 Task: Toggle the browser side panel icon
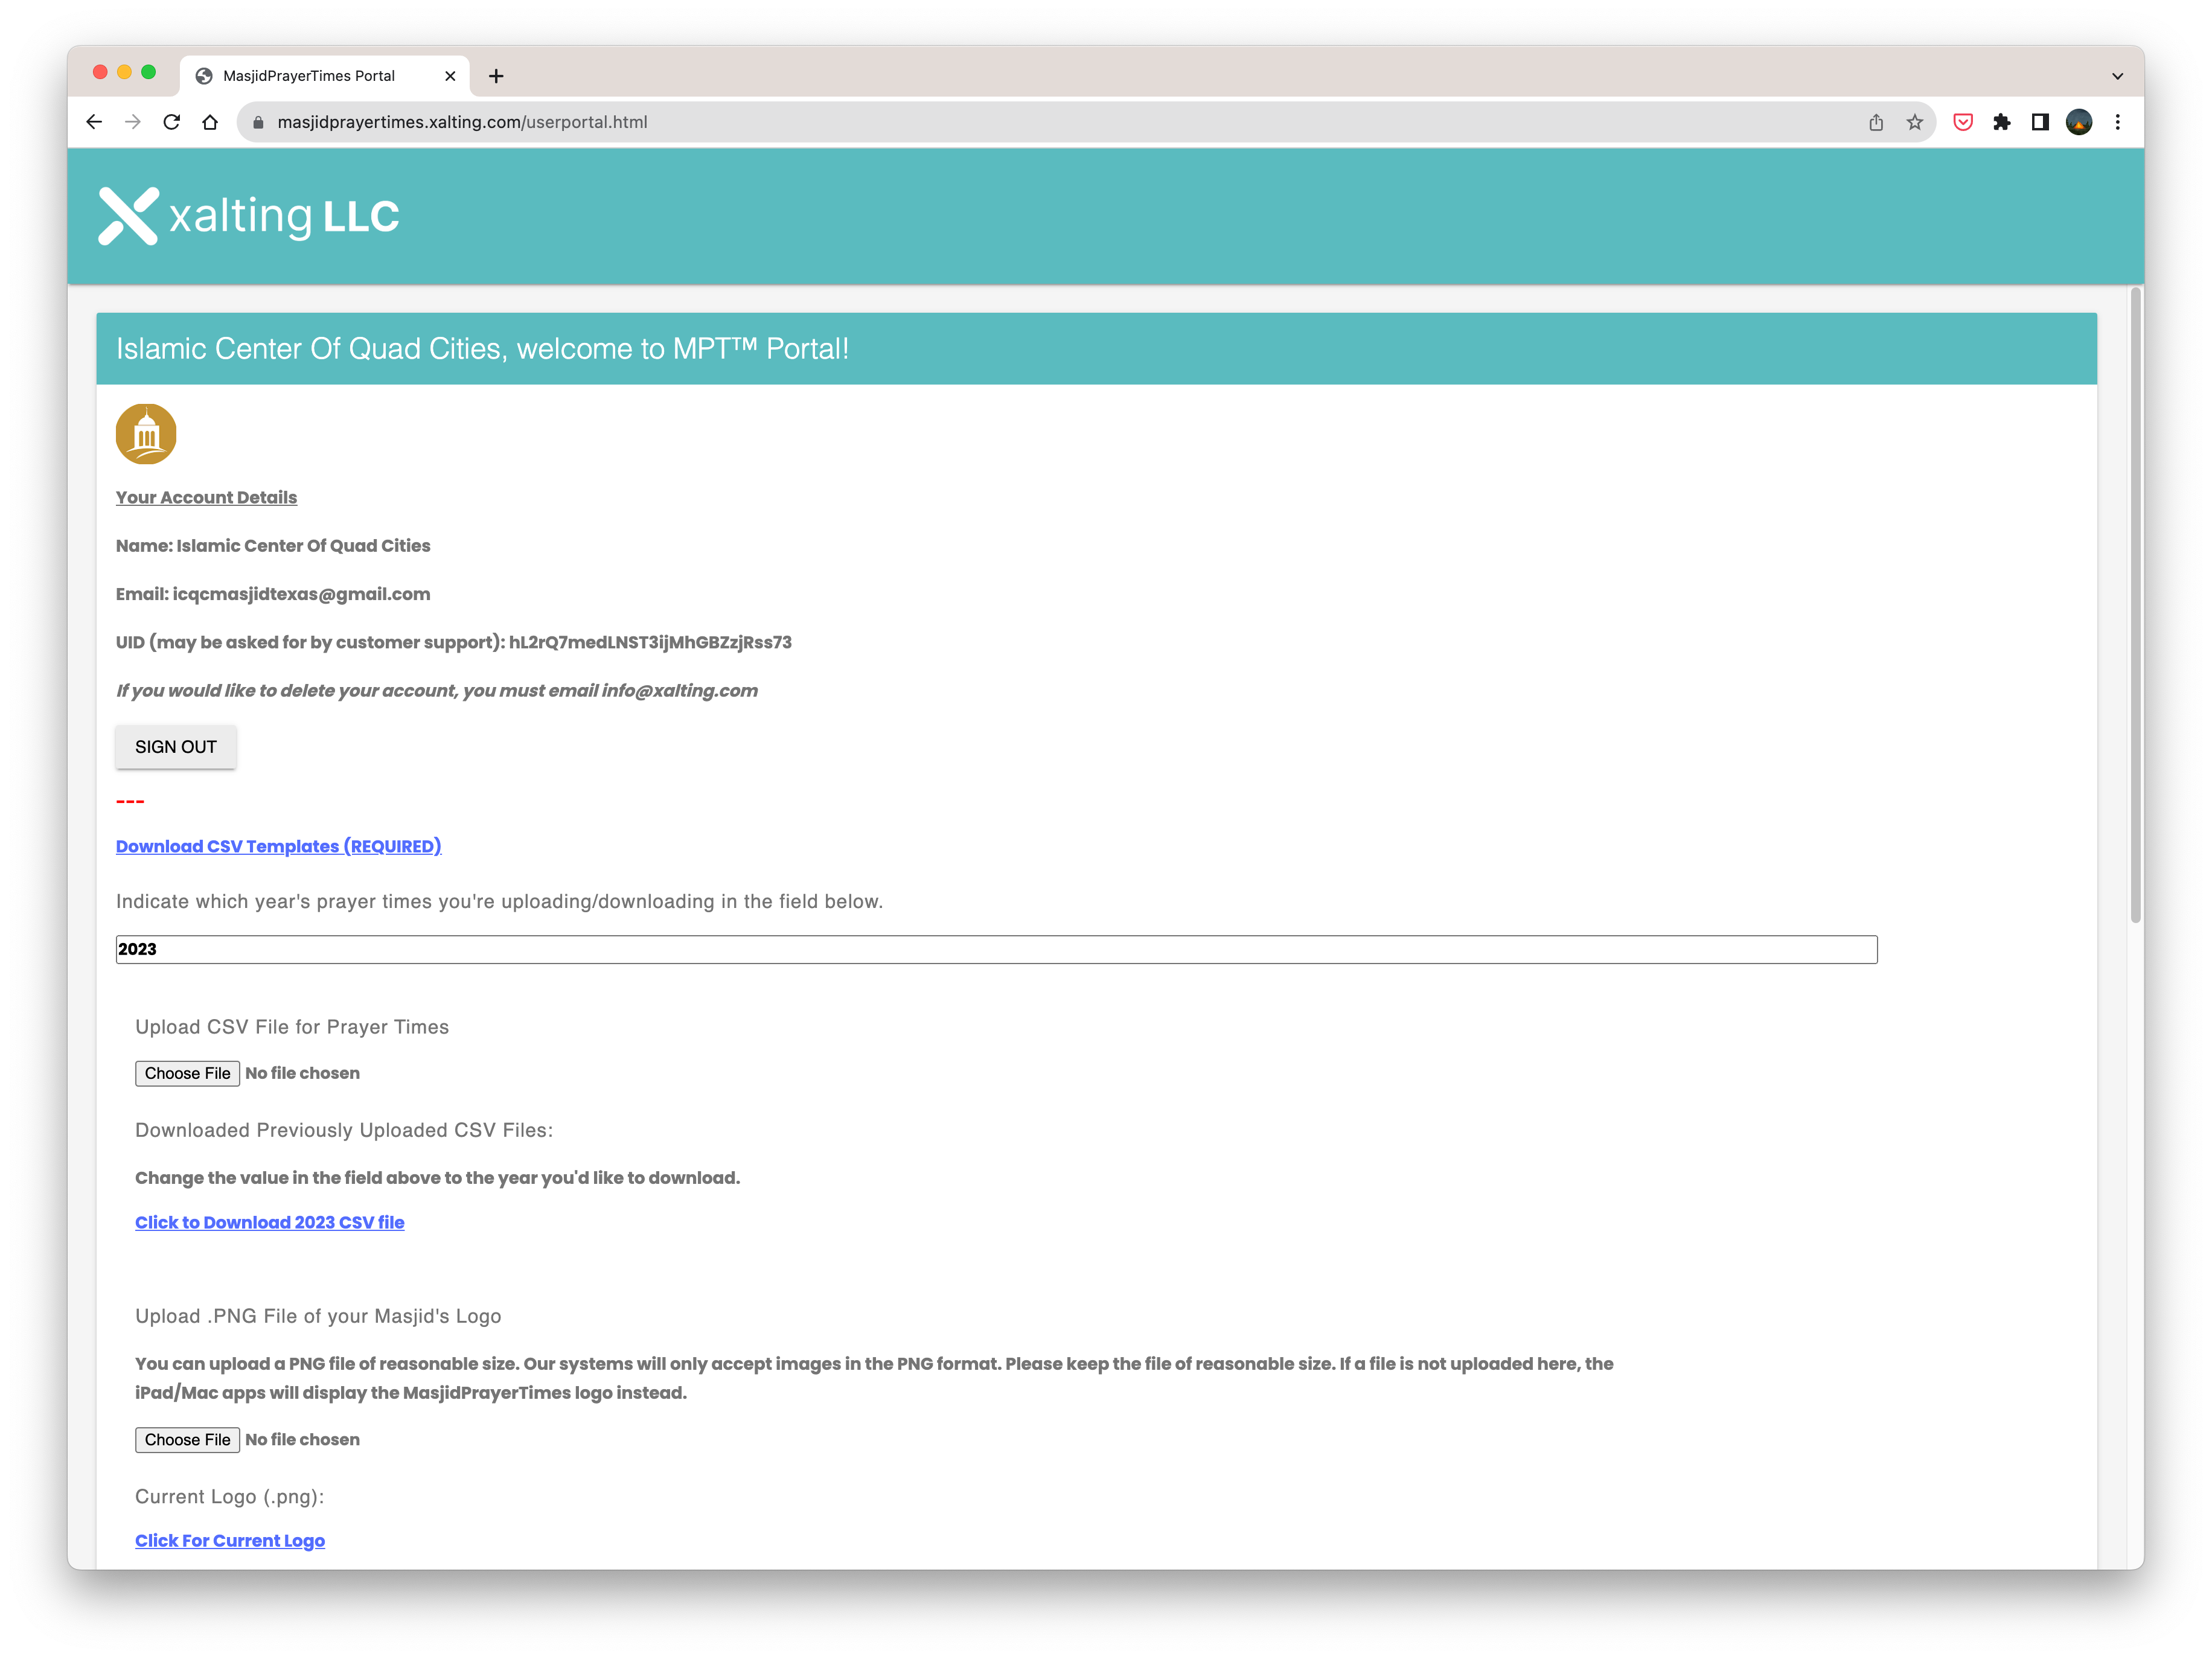pos(2040,122)
